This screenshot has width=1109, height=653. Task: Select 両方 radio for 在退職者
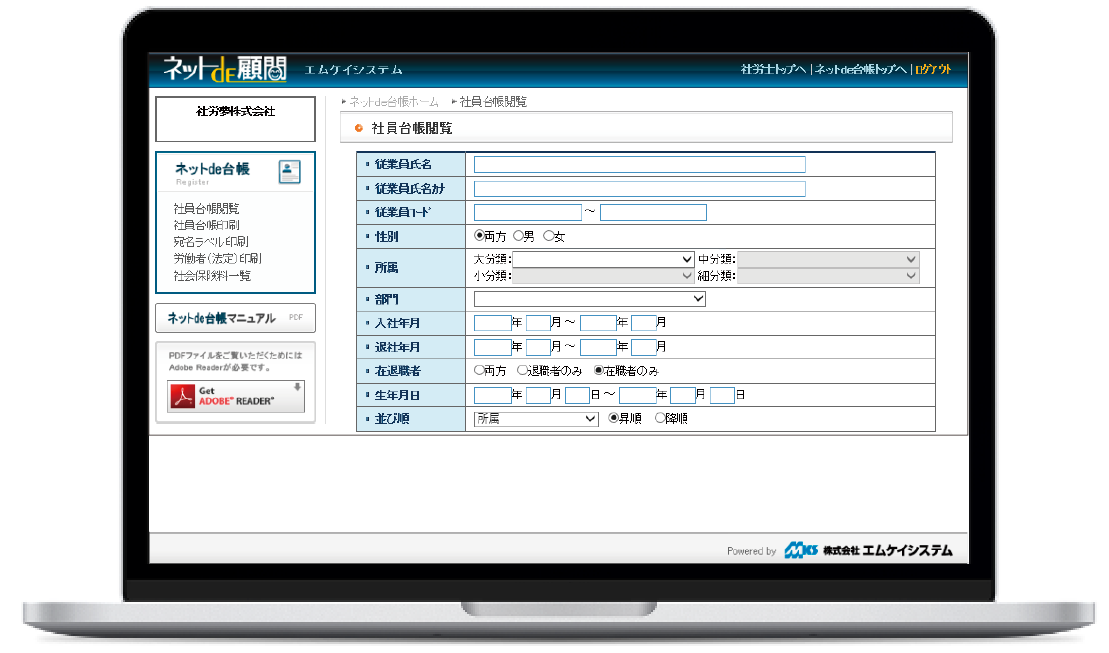tap(479, 370)
